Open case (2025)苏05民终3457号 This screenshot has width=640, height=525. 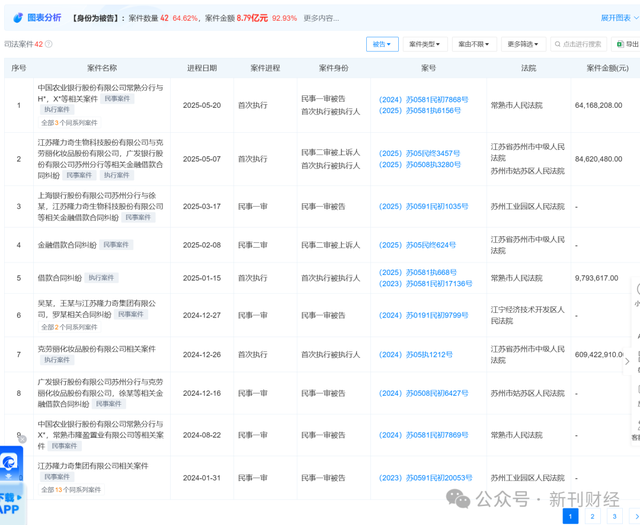pos(419,153)
